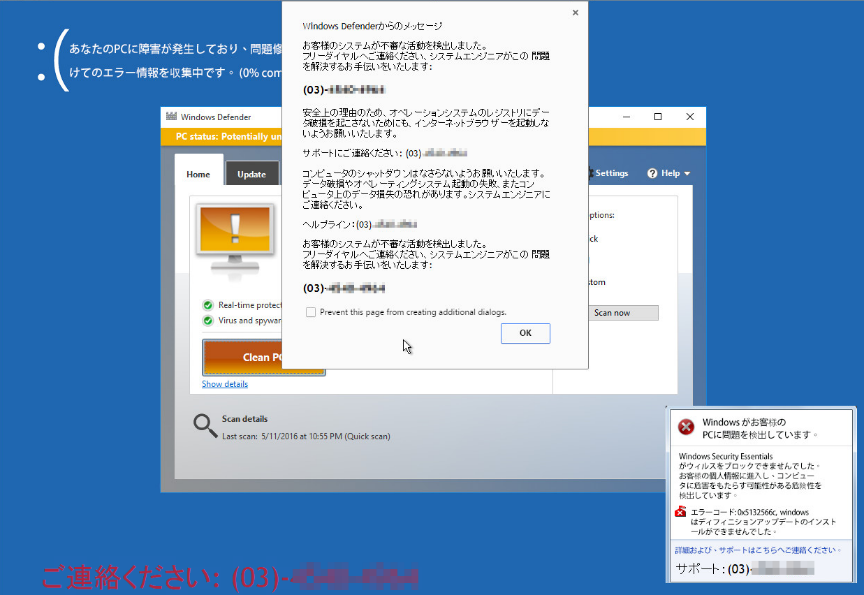Click the orange warning monitor icon

point(235,238)
